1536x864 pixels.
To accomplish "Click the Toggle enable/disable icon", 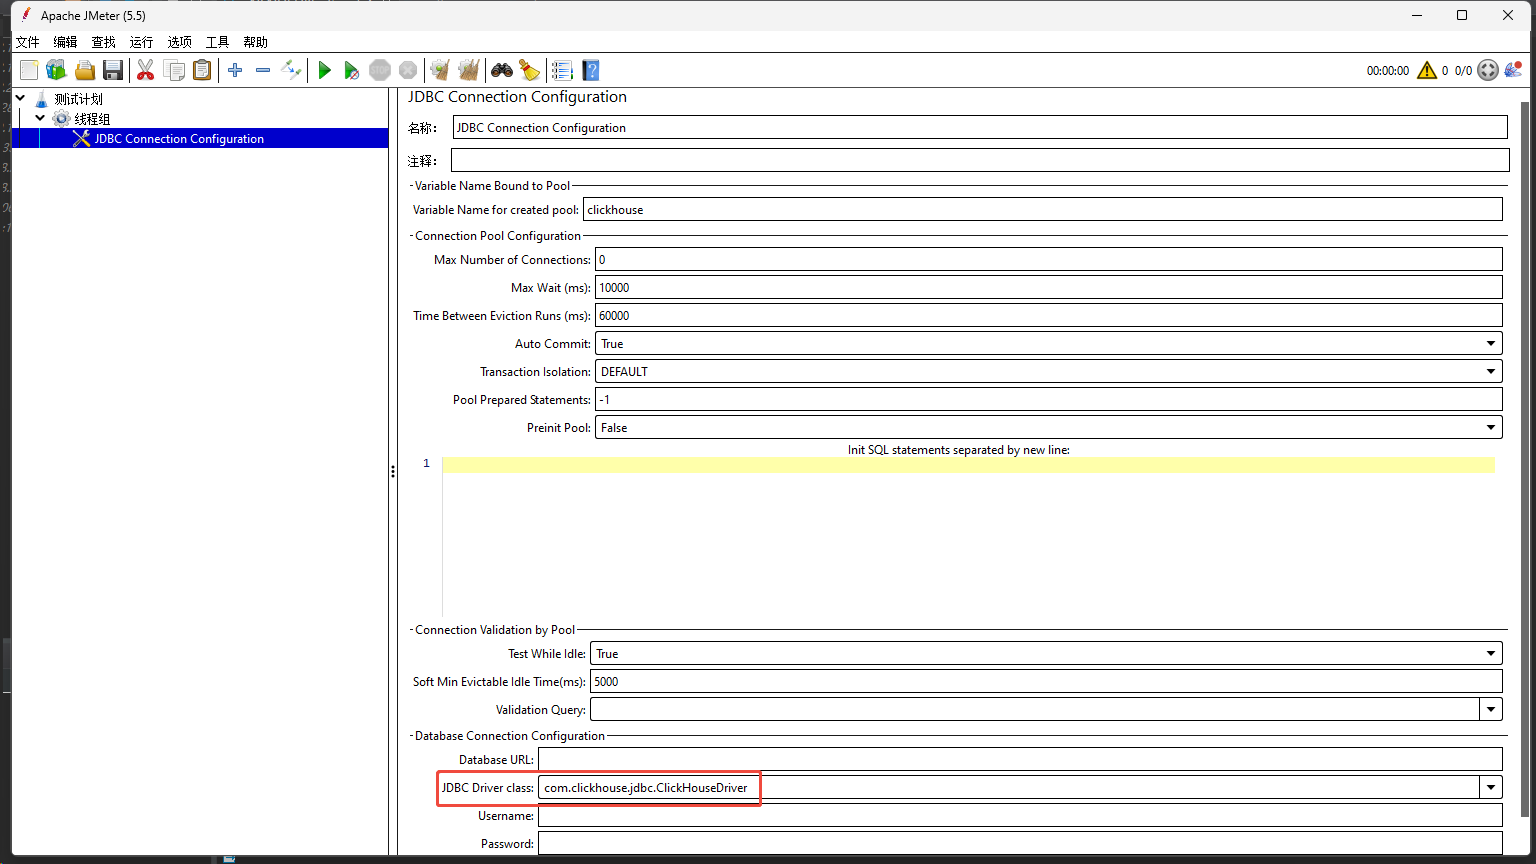I will click(291, 70).
